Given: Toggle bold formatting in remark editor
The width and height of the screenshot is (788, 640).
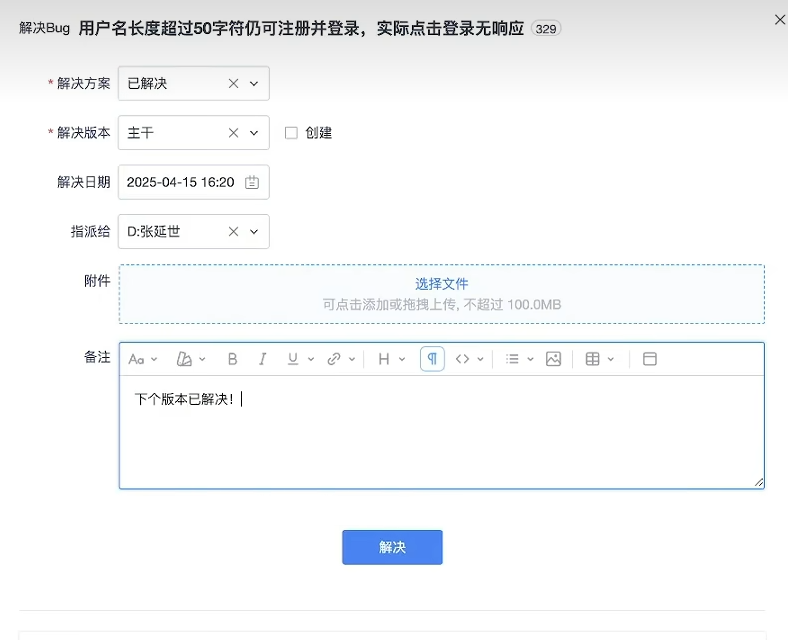Looking at the screenshot, I should (x=232, y=359).
